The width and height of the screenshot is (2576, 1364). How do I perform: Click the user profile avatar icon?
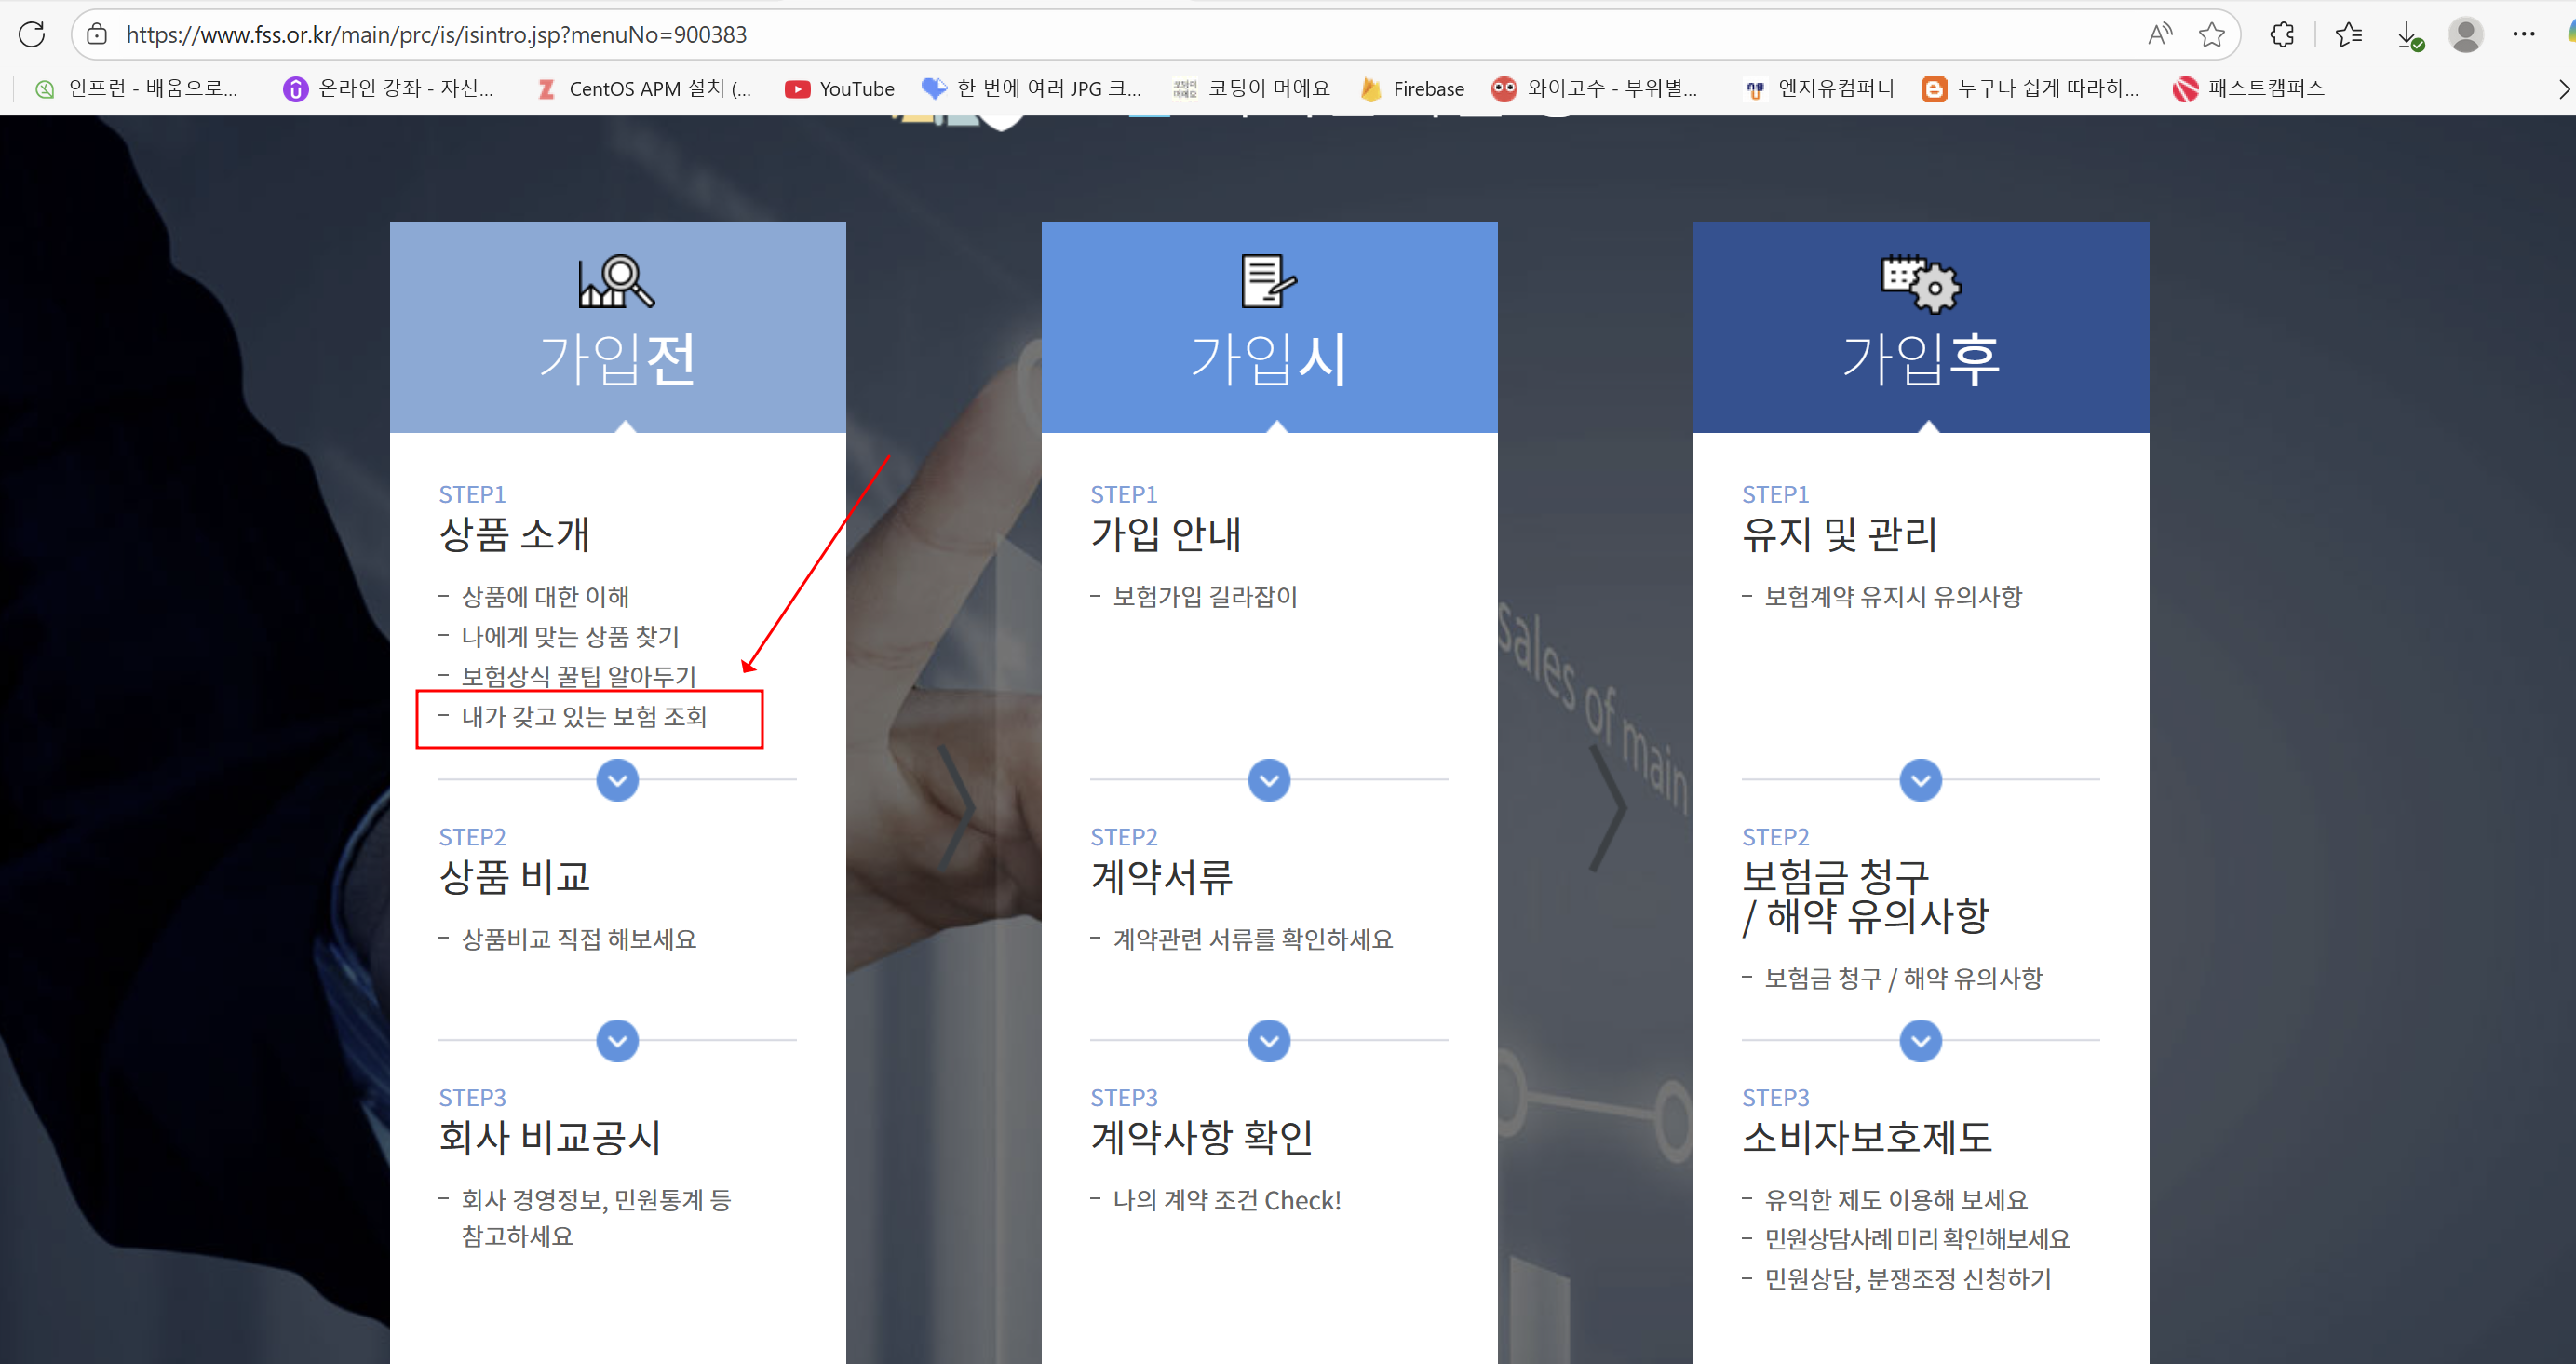tap(2465, 34)
